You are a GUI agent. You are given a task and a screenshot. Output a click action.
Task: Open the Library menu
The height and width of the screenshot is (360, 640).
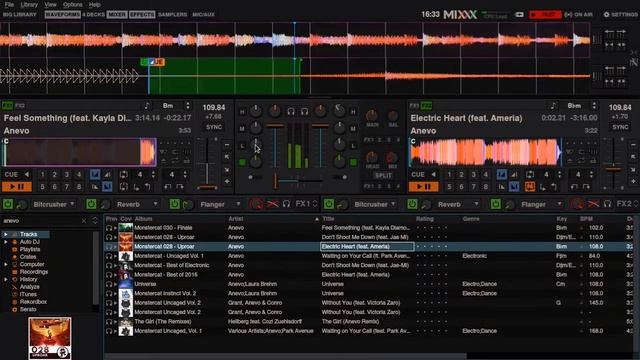pyautogui.click(x=29, y=4)
